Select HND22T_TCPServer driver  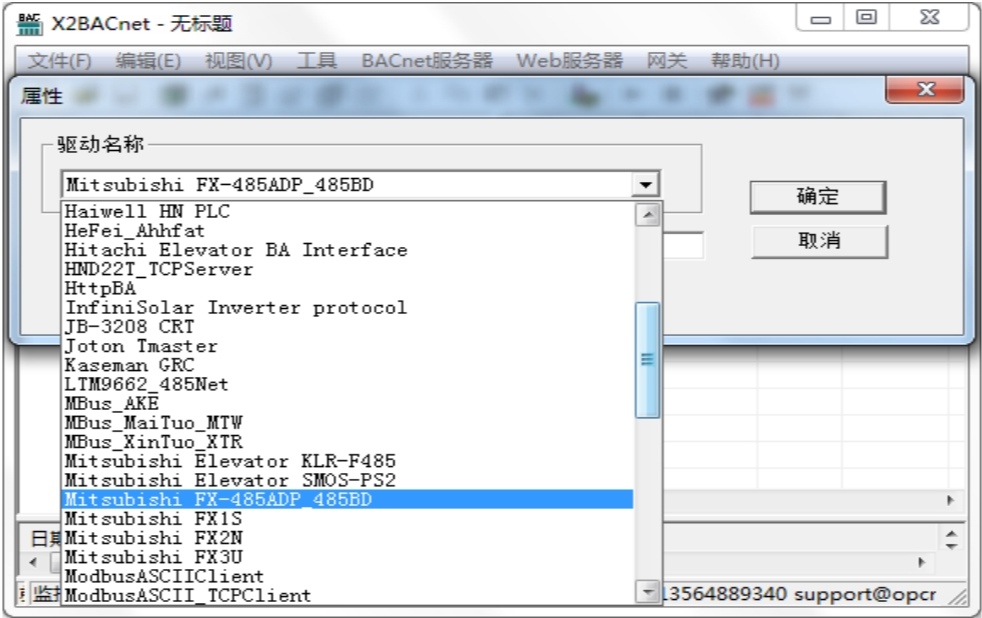coord(348,269)
